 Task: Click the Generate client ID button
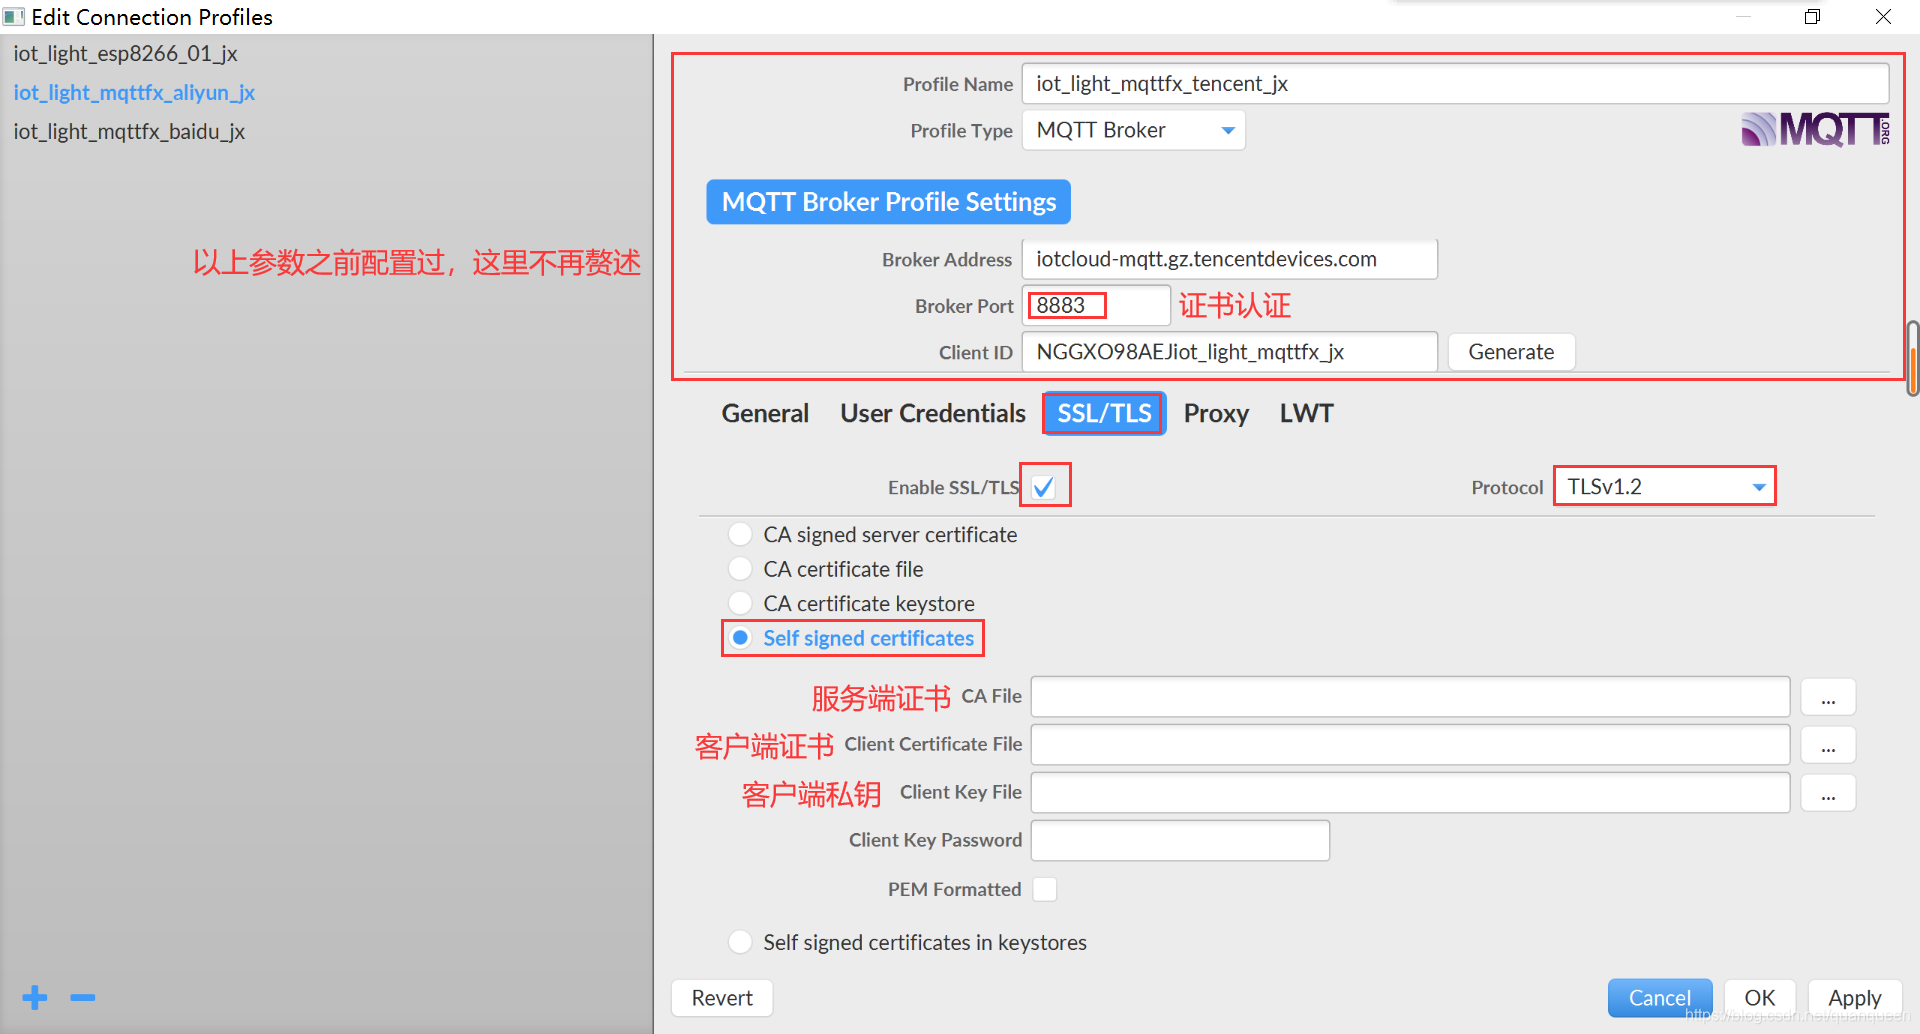[1511, 352]
